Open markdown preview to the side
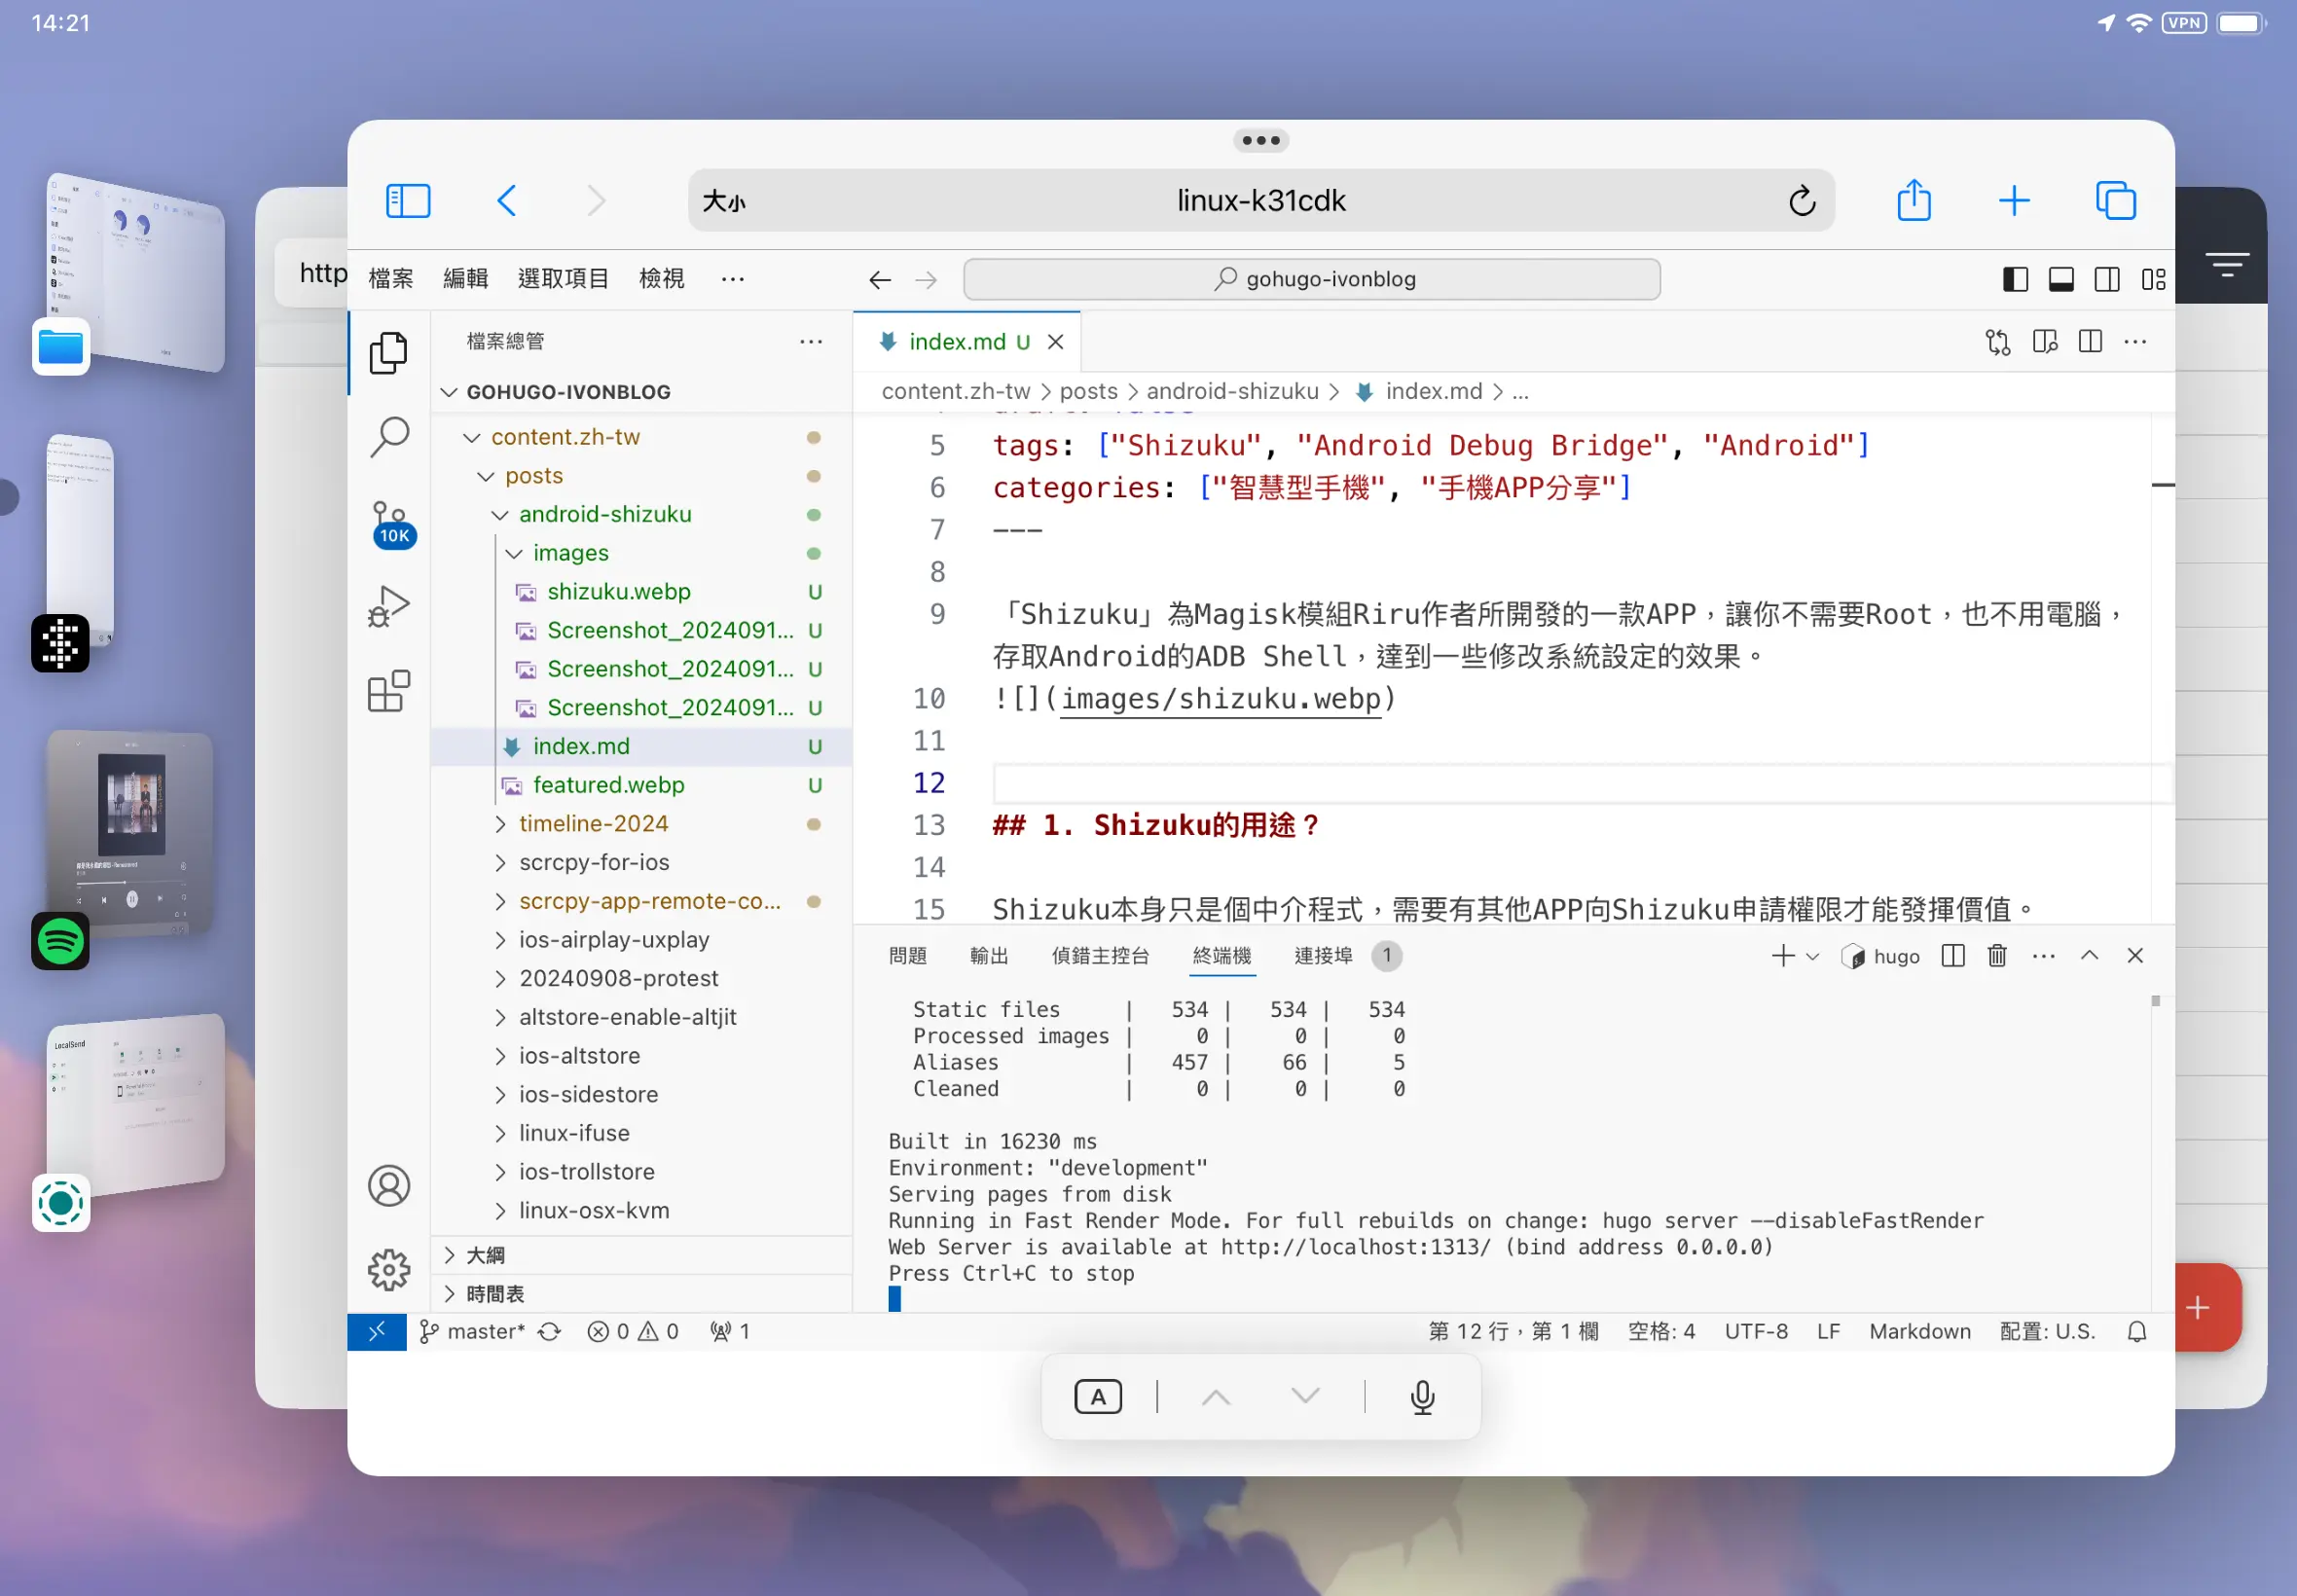This screenshot has width=2297, height=1596. click(2044, 342)
